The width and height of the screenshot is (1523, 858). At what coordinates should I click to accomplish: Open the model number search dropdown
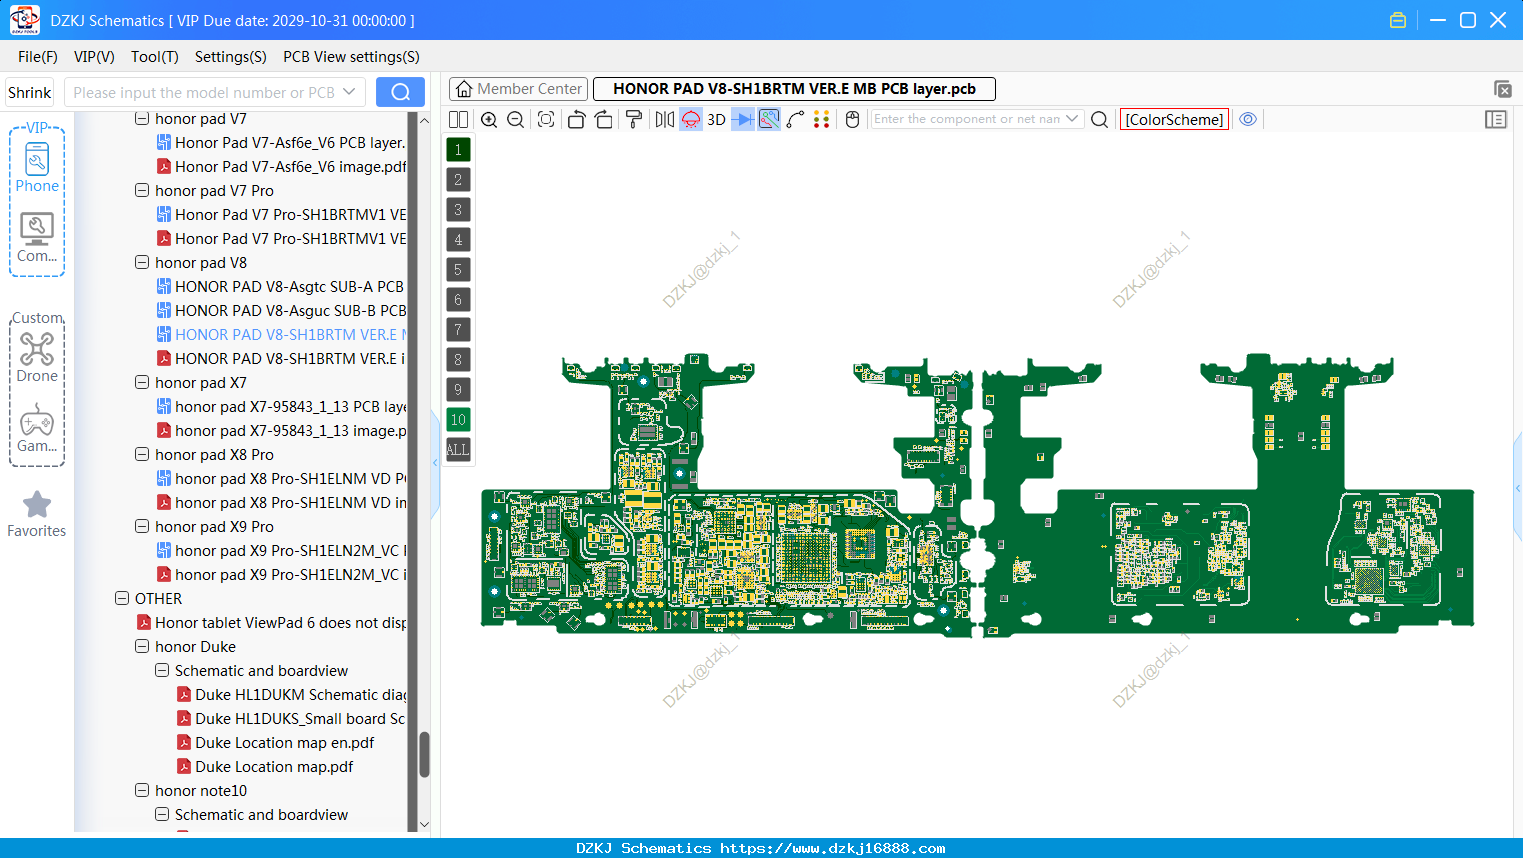(x=349, y=92)
